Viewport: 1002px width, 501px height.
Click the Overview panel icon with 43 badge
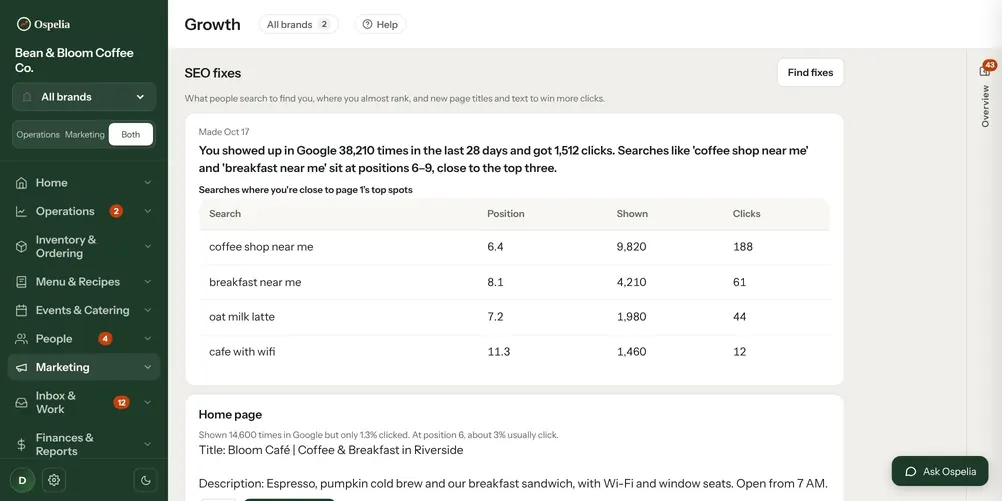985,70
